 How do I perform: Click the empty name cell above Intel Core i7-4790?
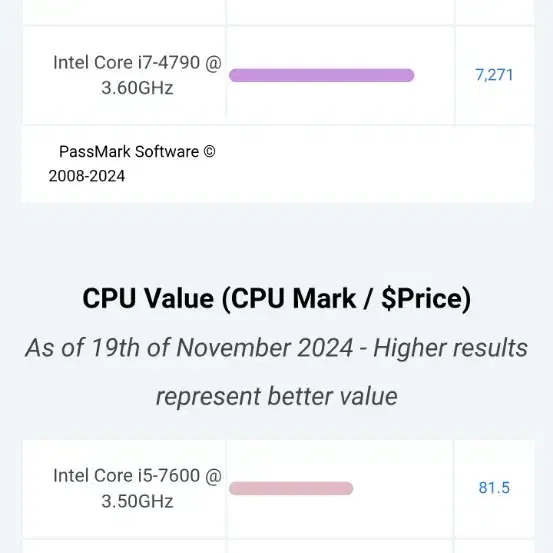pos(123,12)
